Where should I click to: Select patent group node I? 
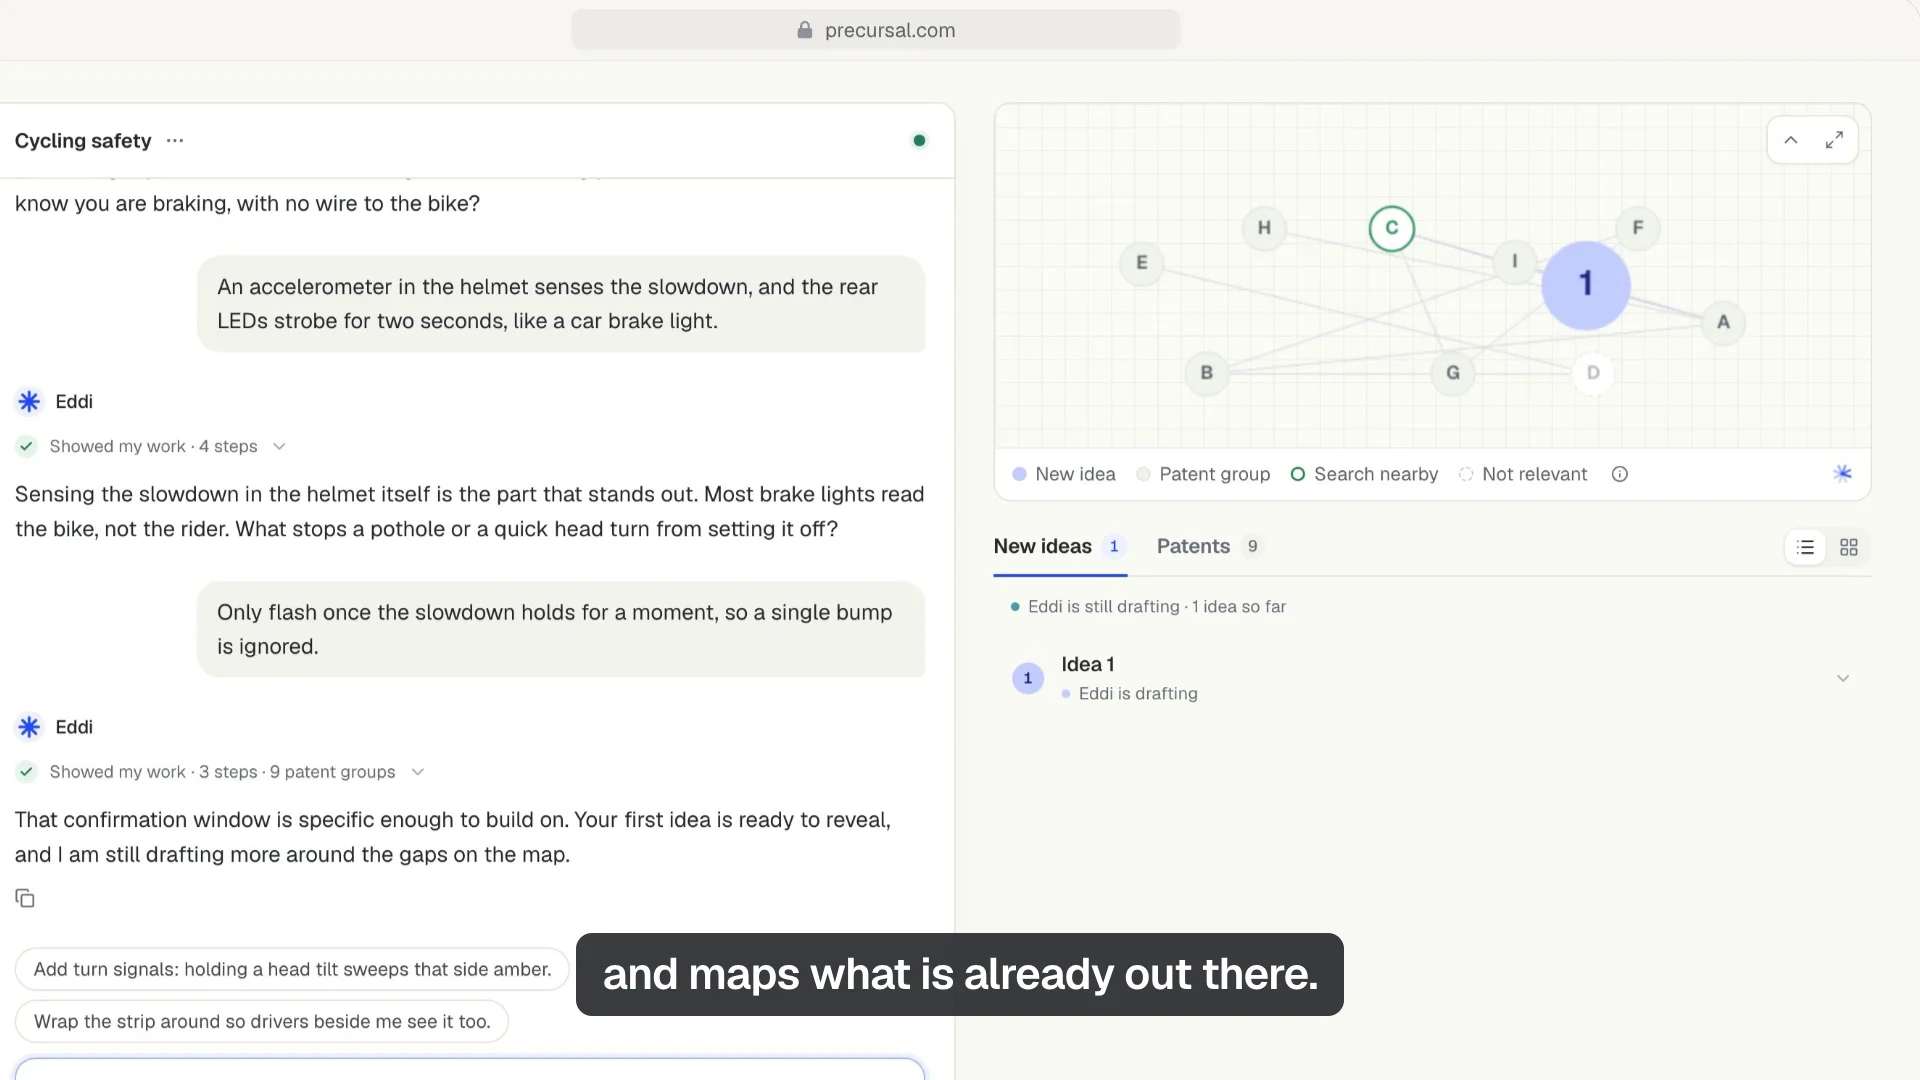coord(1514,262)
